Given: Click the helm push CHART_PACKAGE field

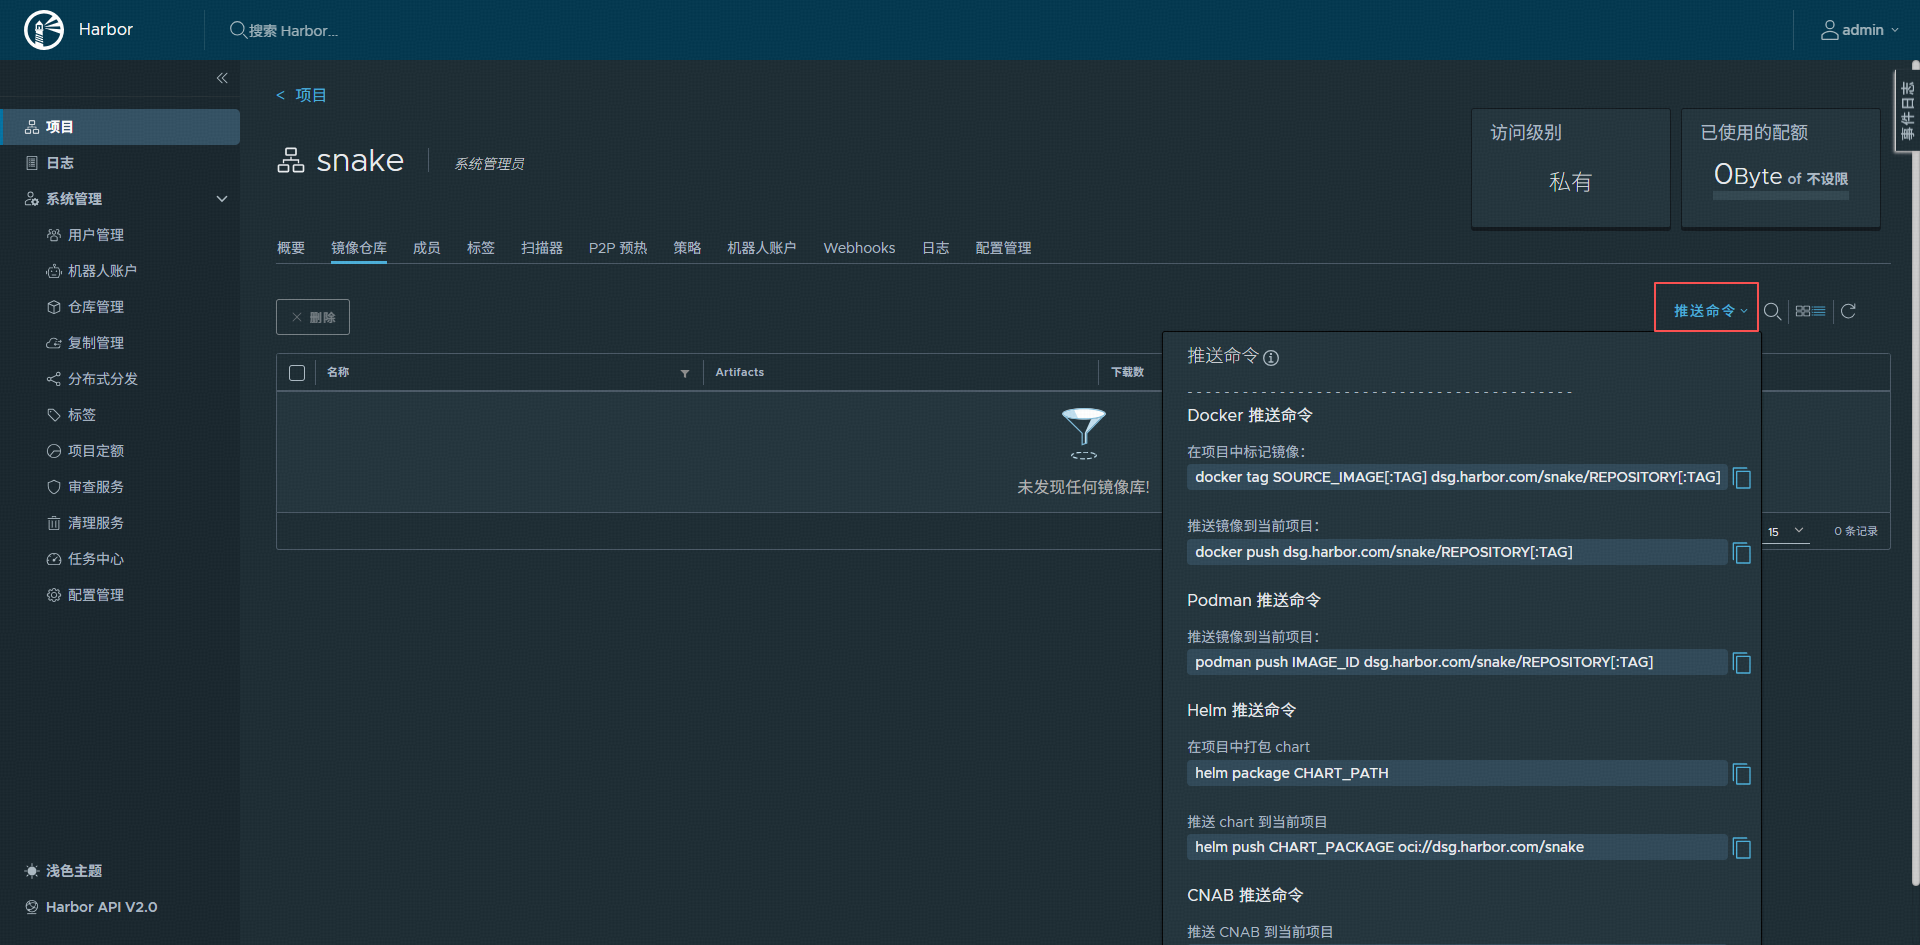Looking at the screenshot, I should coord(1457,847).
